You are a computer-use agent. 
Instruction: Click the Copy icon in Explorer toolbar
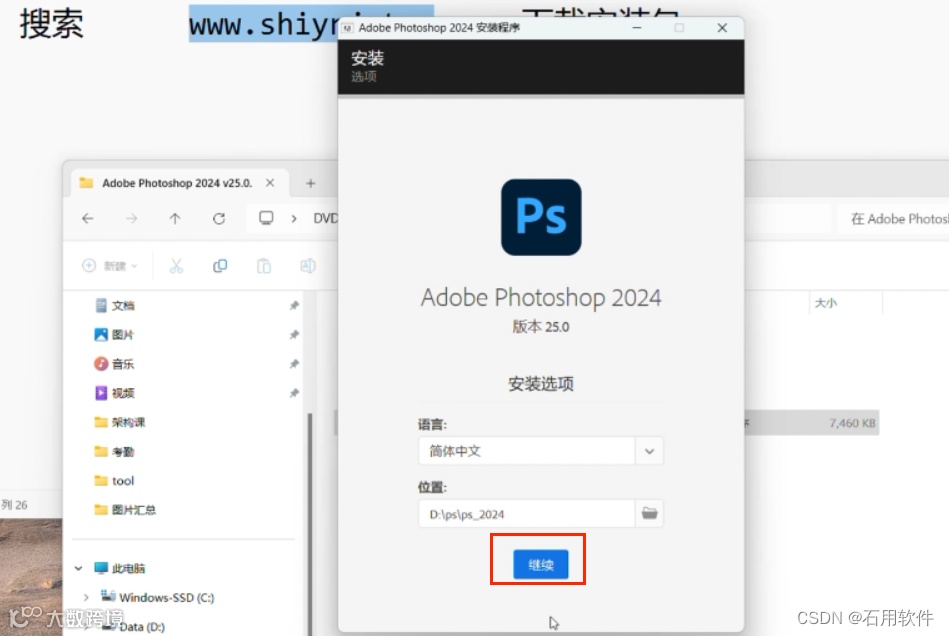(220, 266)
